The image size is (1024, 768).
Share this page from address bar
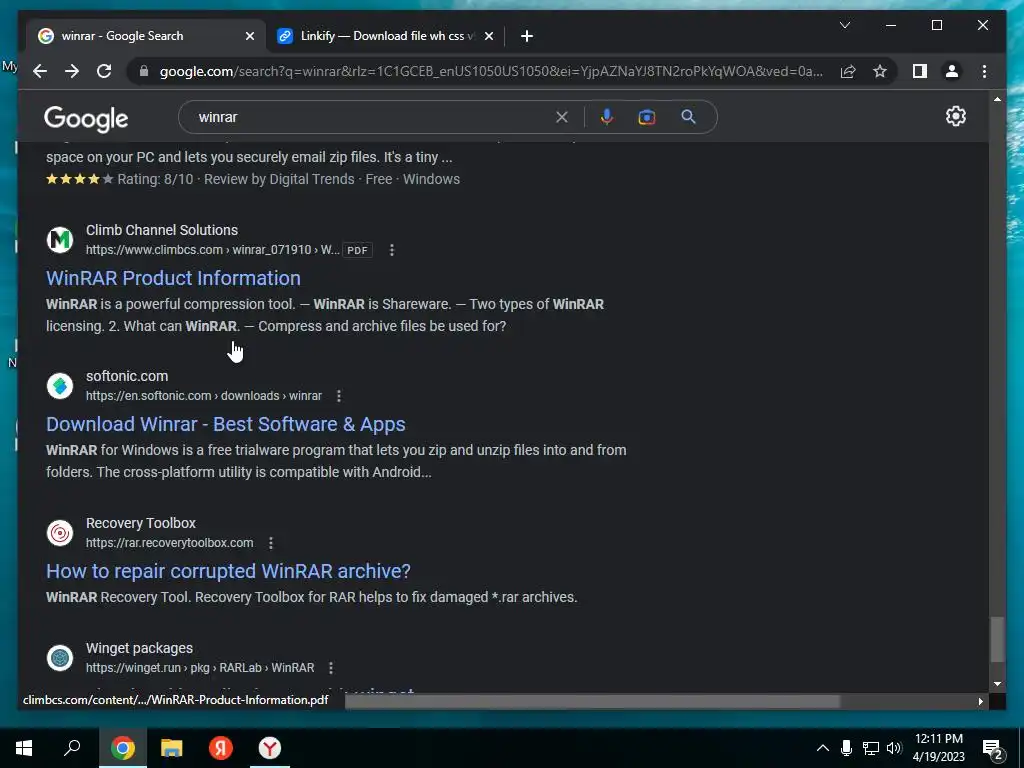coord(848,71)
